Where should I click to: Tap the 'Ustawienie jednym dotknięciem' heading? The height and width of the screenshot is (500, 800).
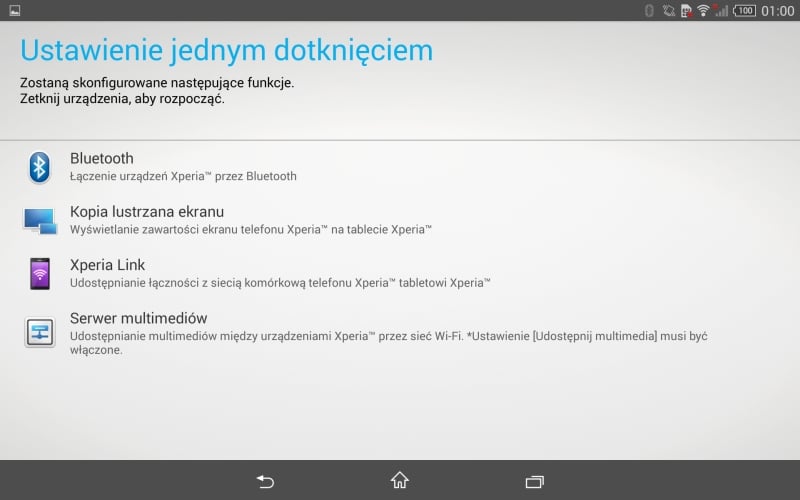click(227, 51)
